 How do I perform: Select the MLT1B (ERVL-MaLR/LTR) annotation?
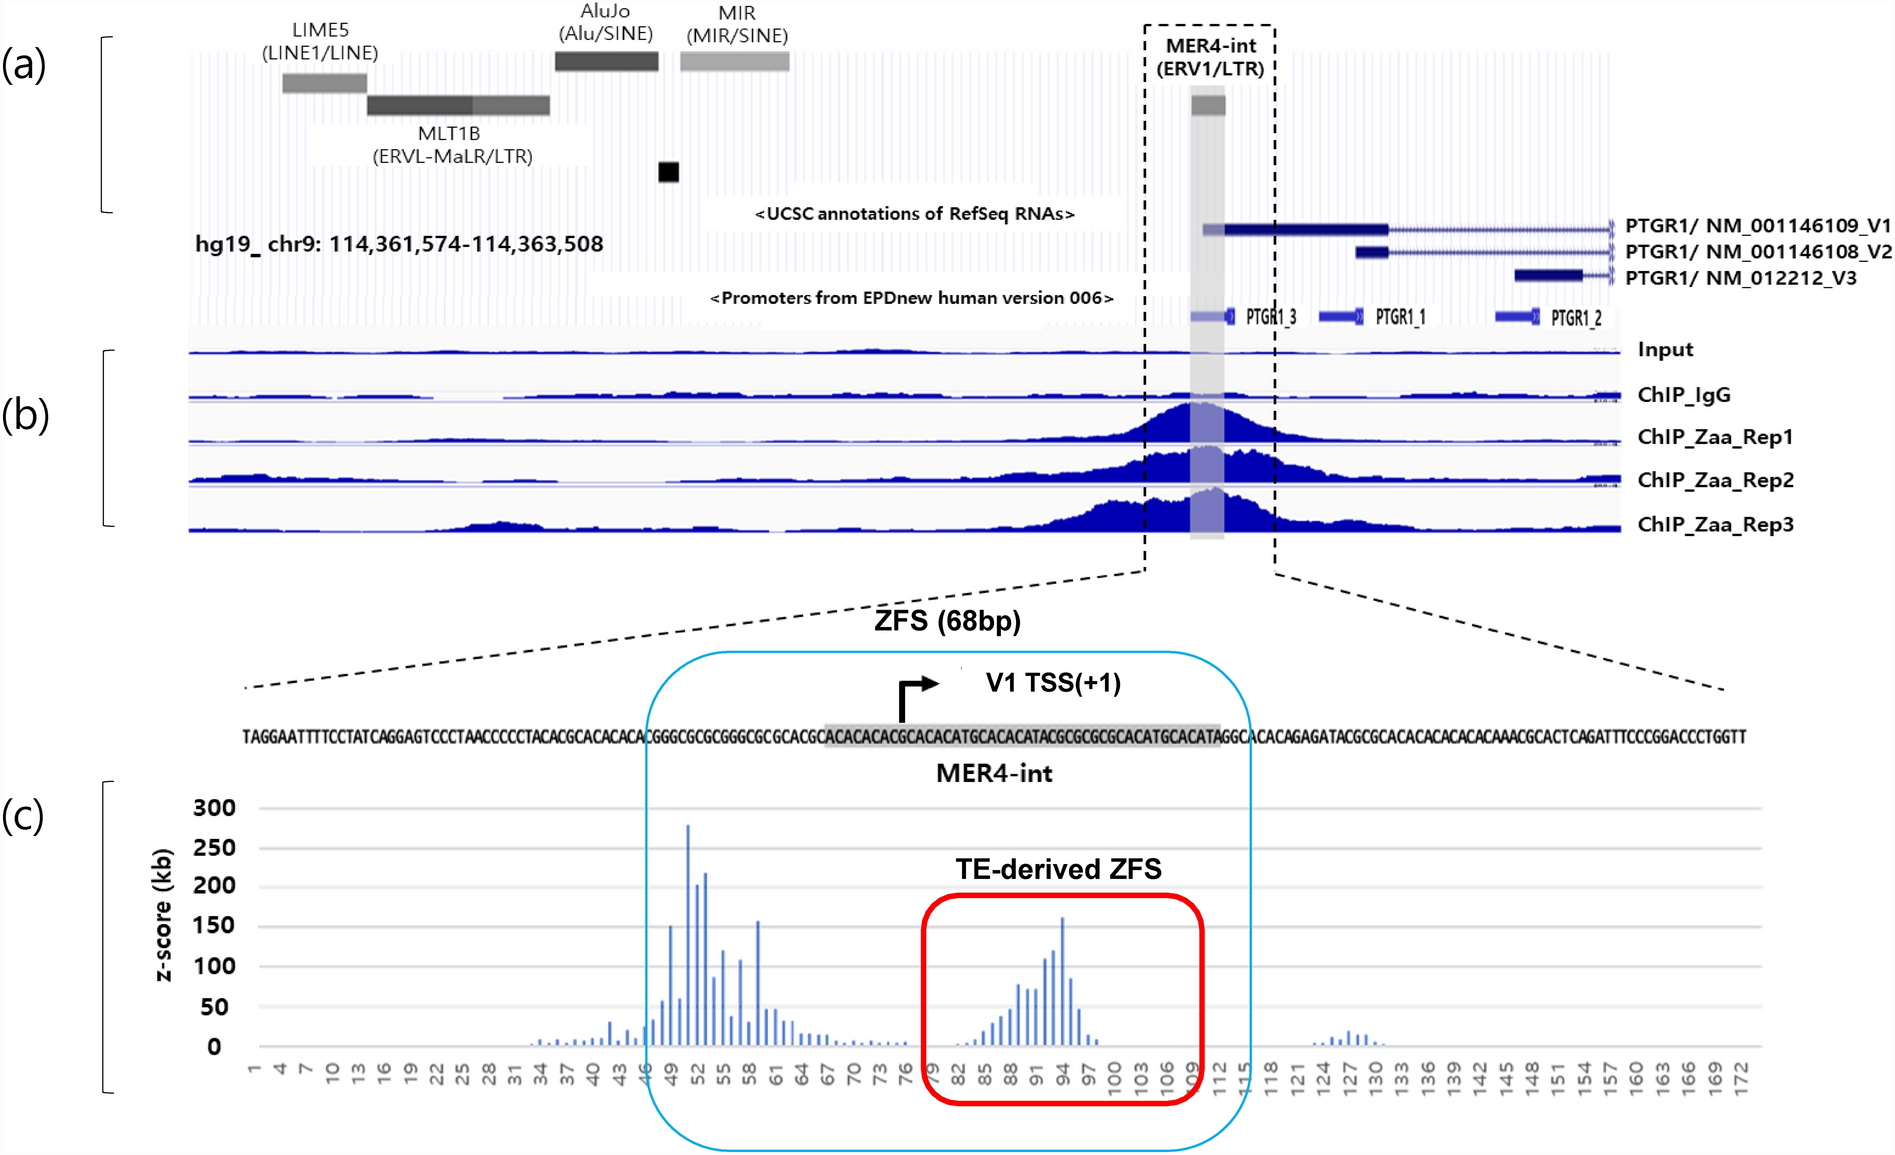click(x=457, y=106)
